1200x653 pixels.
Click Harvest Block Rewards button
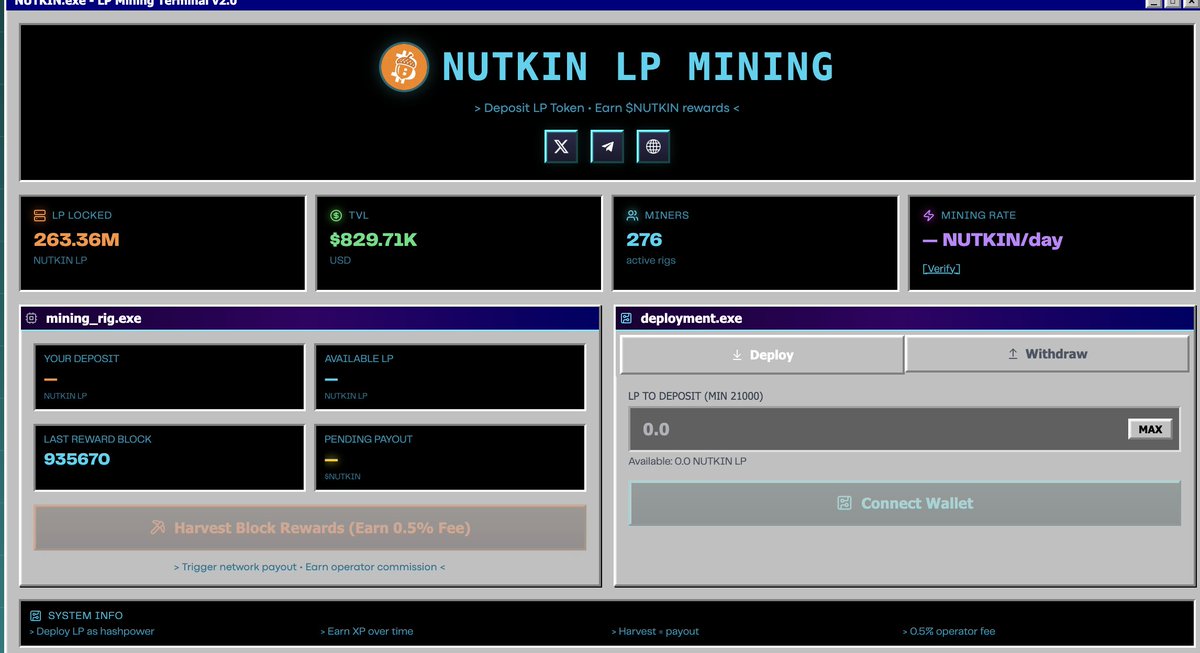tap(310, 528)
